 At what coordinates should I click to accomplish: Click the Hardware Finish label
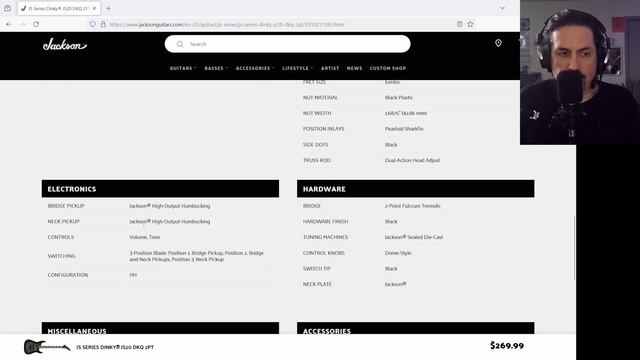325,221
